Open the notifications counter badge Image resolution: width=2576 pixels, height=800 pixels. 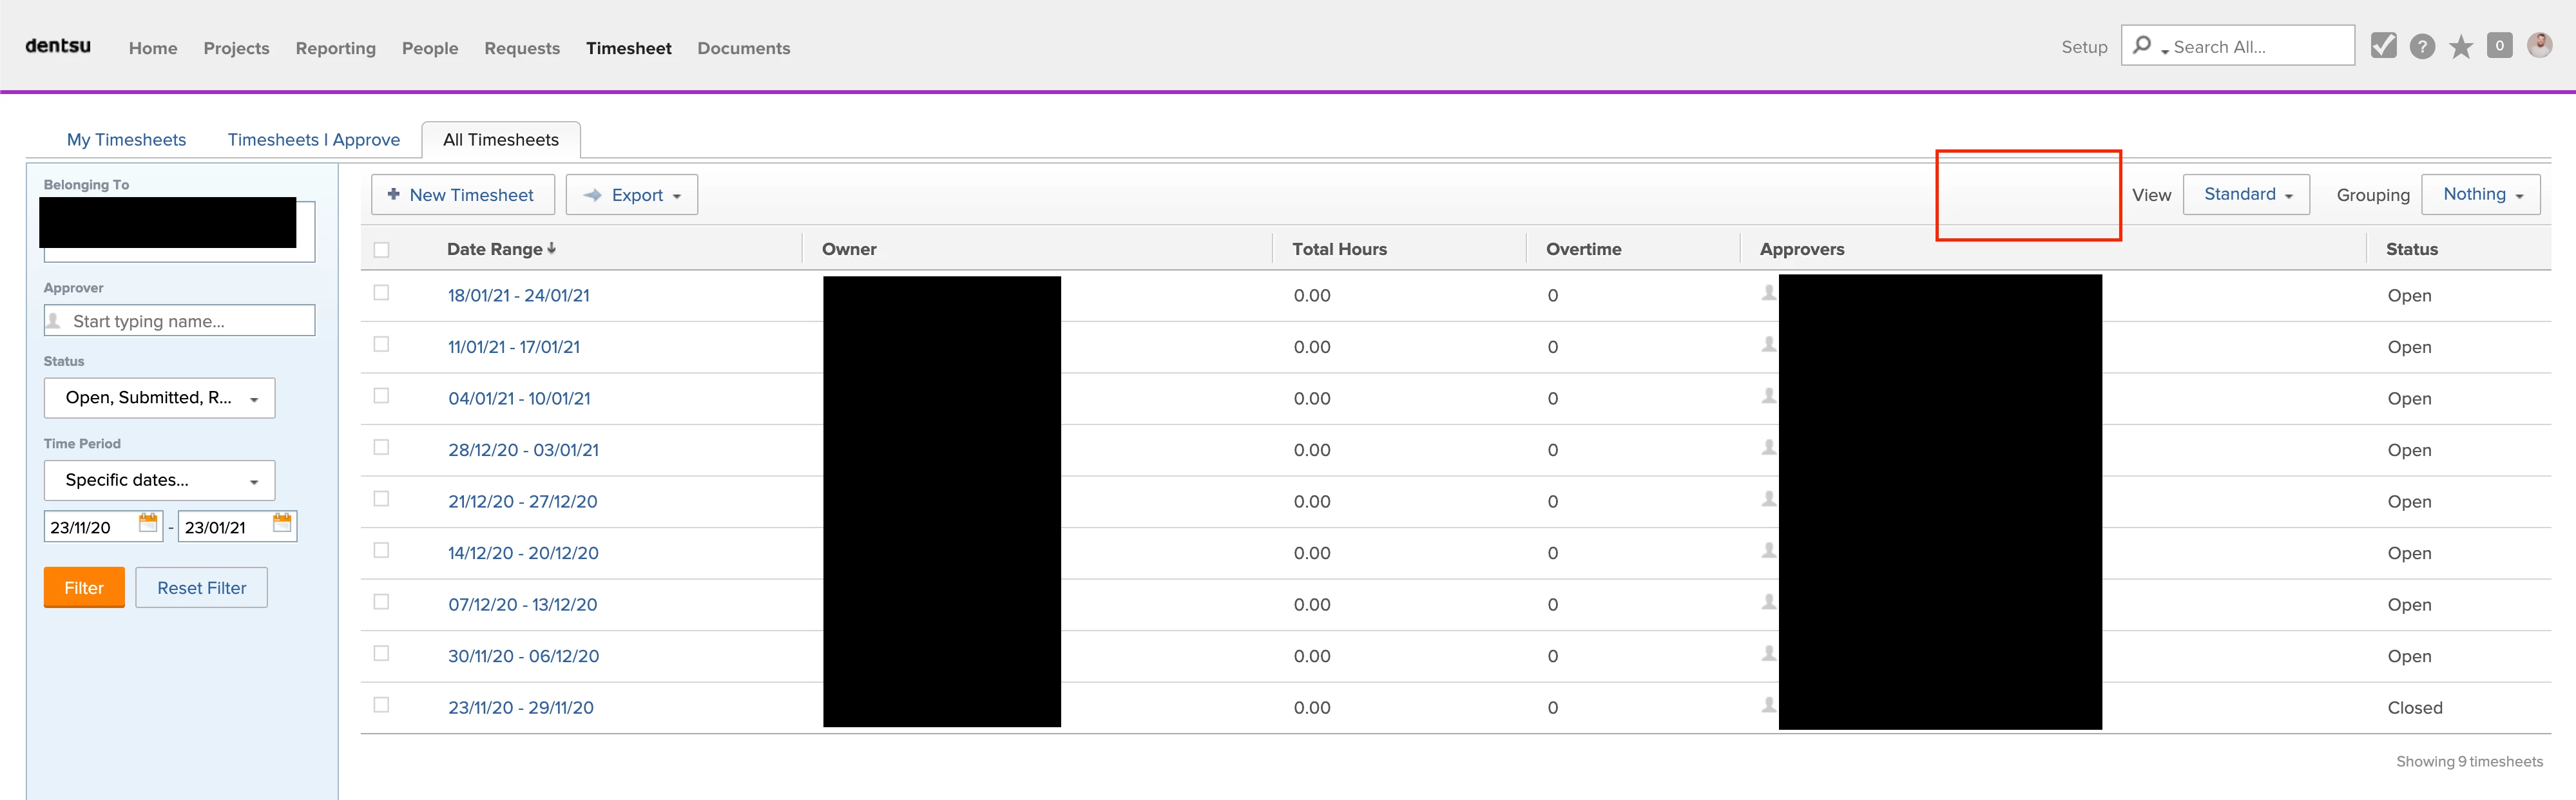click(2499, 46)
